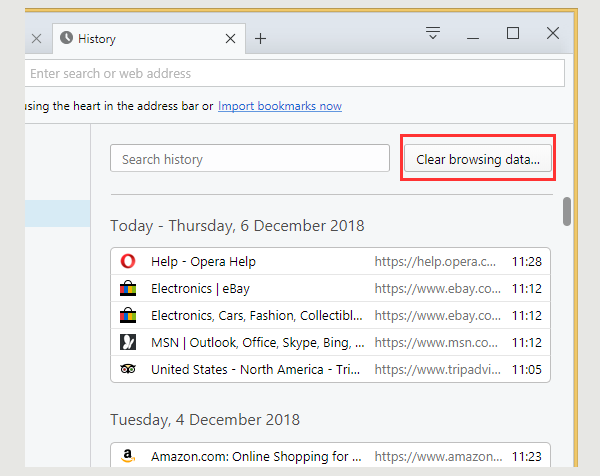The width and height of the screenshot is (600, 476).
Task: Click the Opera logo icon in history list
Action: (x=128, y=261)
